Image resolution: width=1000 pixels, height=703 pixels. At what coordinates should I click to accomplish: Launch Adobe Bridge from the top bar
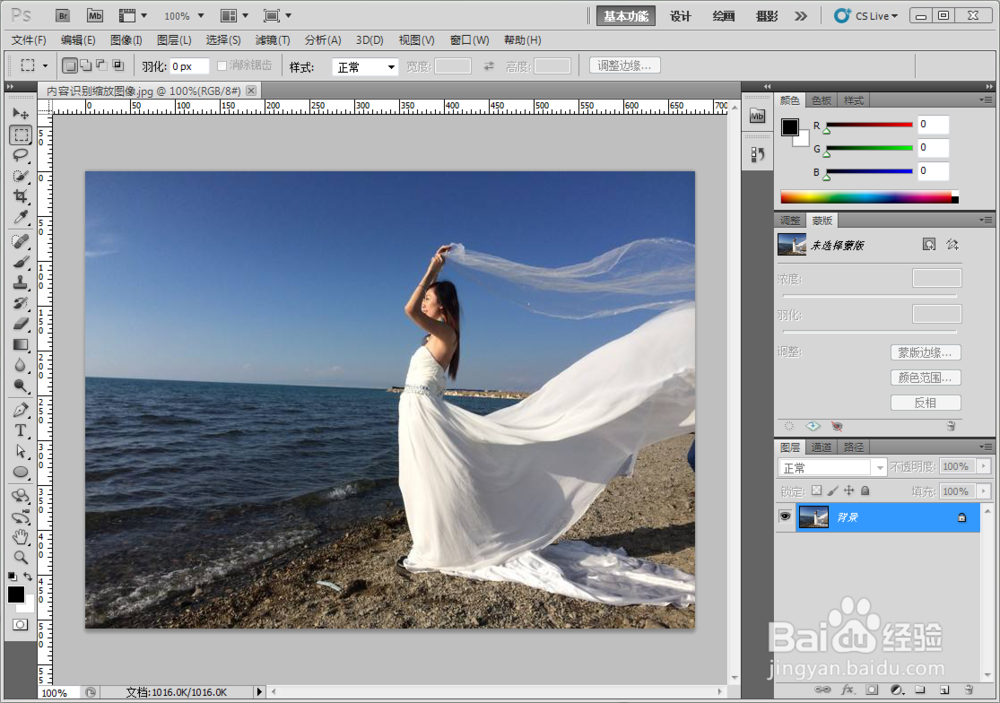point(62,16)
